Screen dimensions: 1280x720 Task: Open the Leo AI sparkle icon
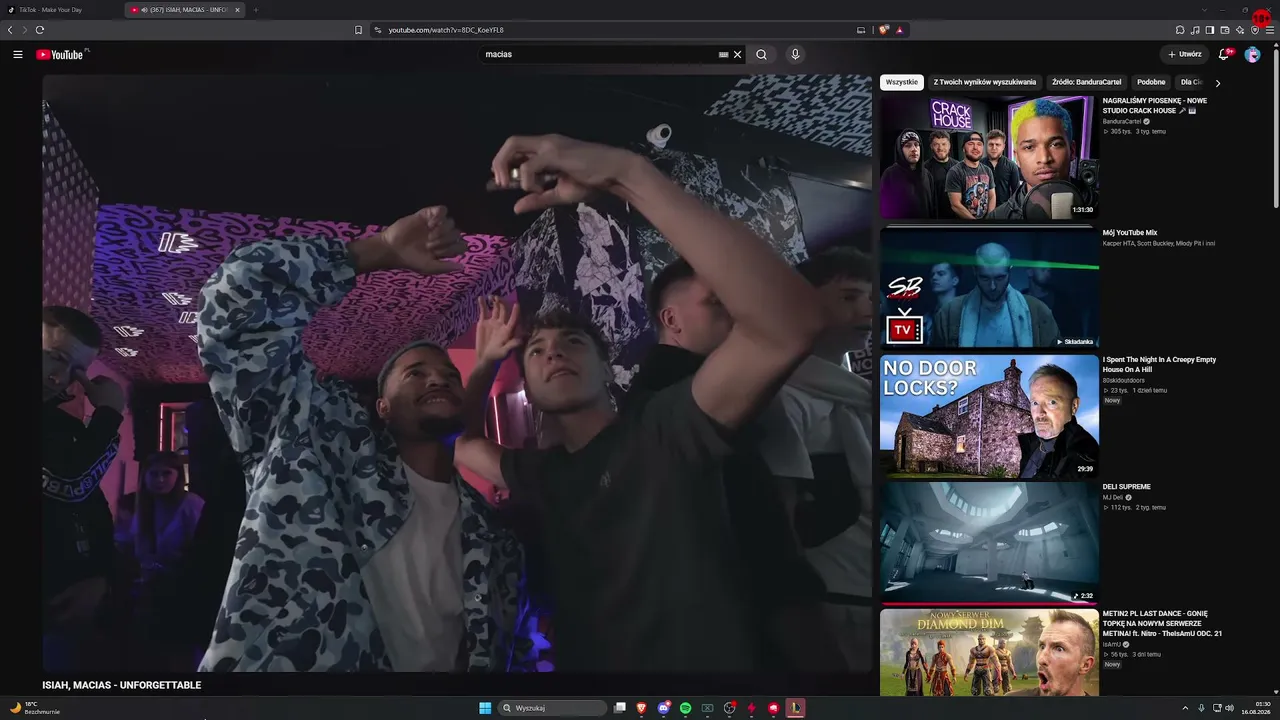1240,30
